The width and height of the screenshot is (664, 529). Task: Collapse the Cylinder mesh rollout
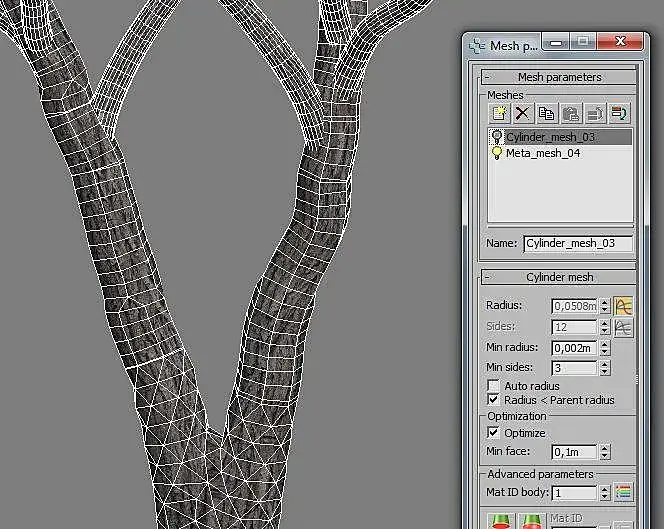pyautogui.click(x=559, y=277)
